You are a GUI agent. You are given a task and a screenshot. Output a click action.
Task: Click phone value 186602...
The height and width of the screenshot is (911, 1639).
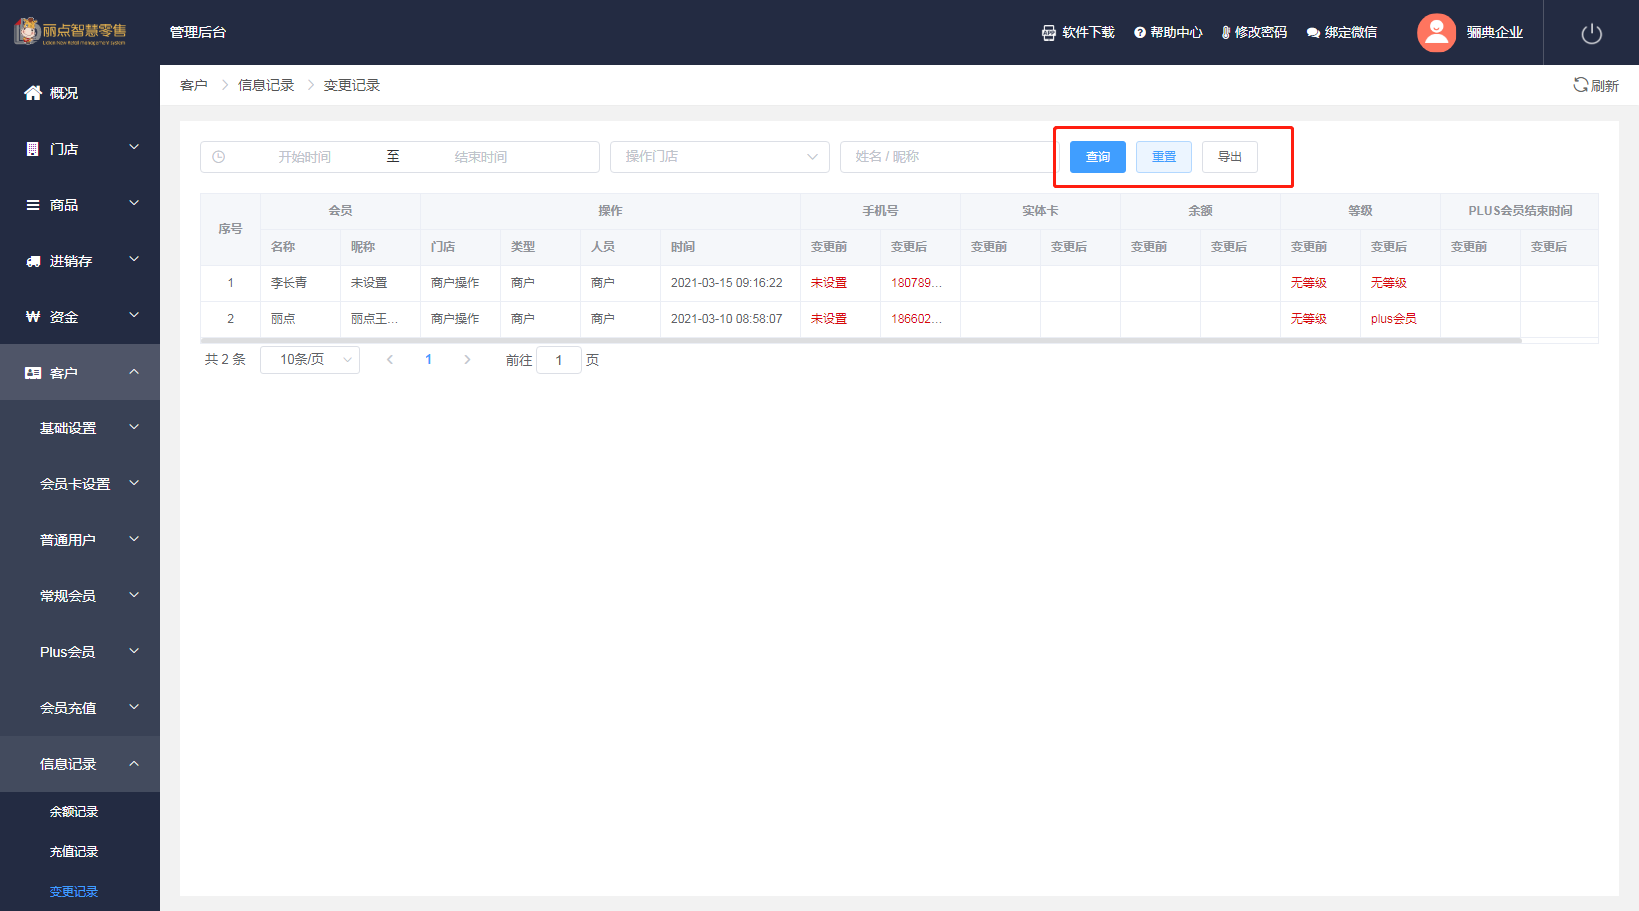916,319
